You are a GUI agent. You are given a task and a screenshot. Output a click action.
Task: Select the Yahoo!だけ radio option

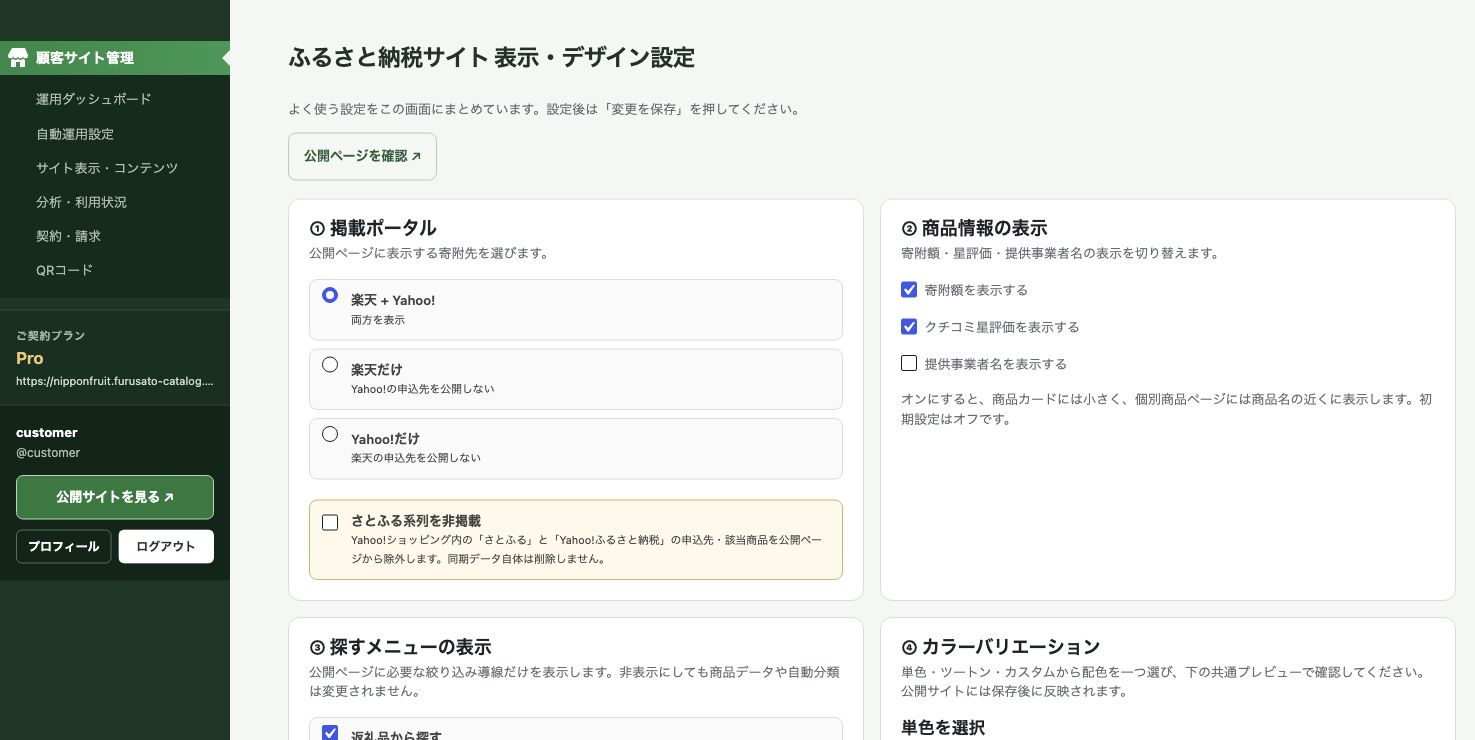click(x=330, y=434)
